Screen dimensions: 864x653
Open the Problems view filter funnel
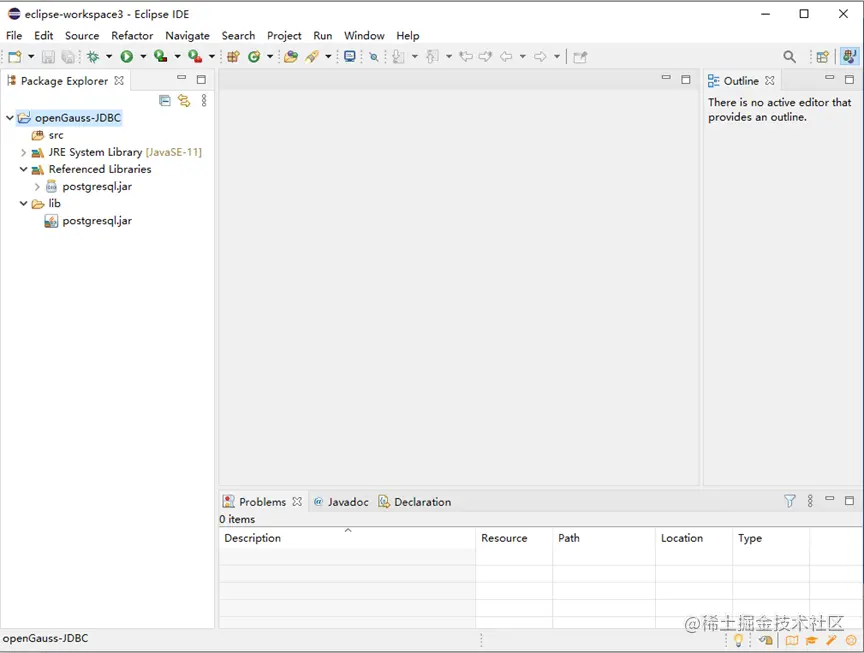[790, 501]
